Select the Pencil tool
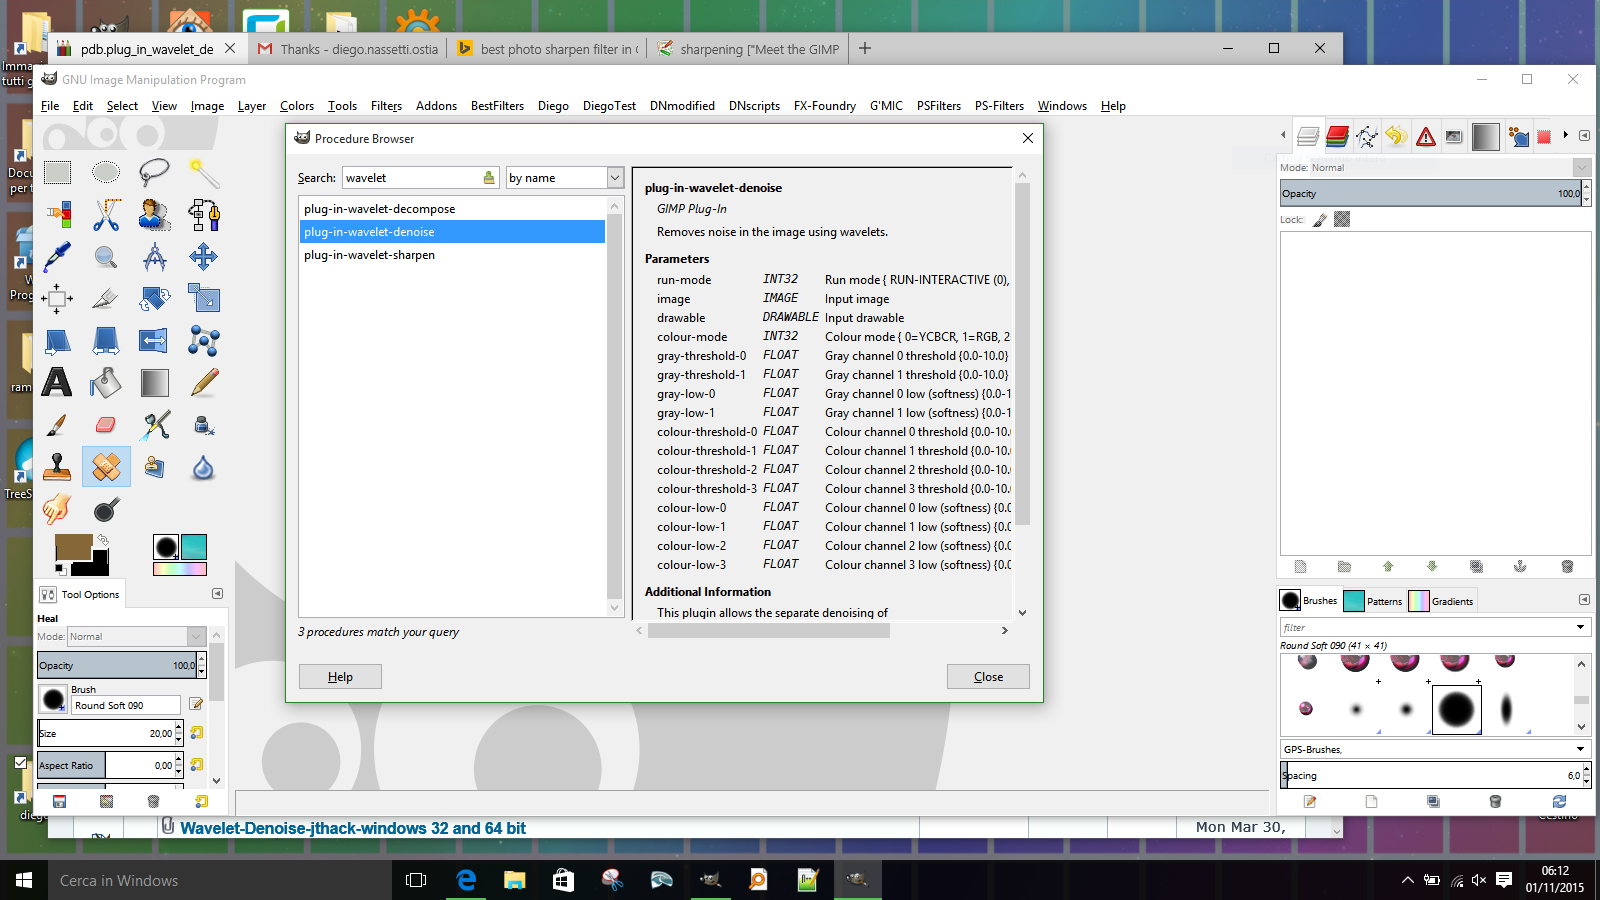 [203, 382]
